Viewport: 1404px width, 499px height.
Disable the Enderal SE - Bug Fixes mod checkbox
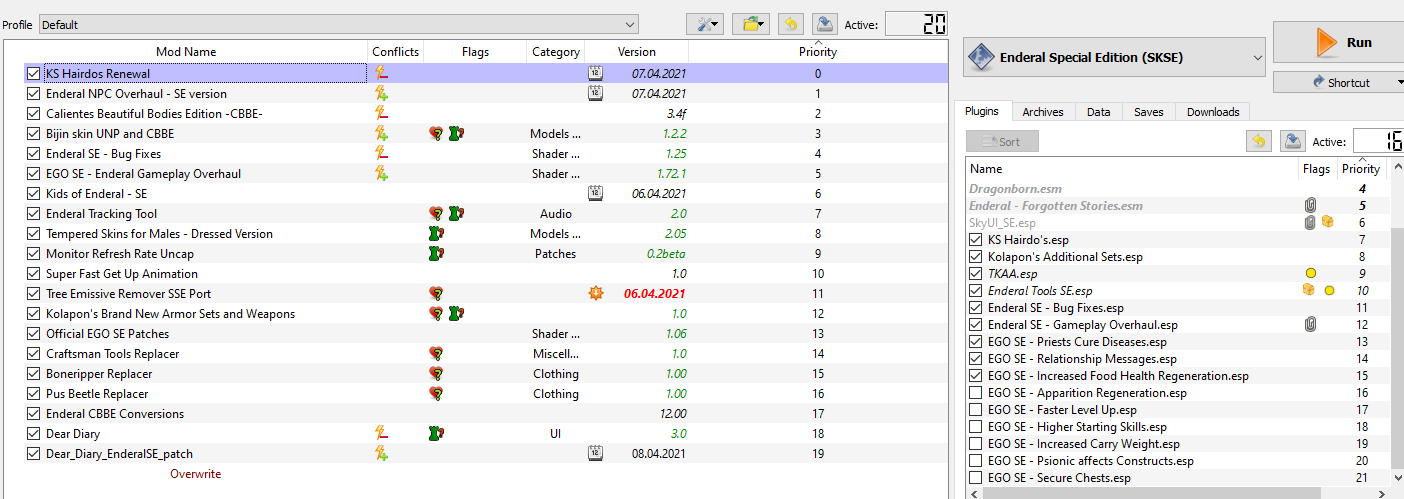coord(34,153)
